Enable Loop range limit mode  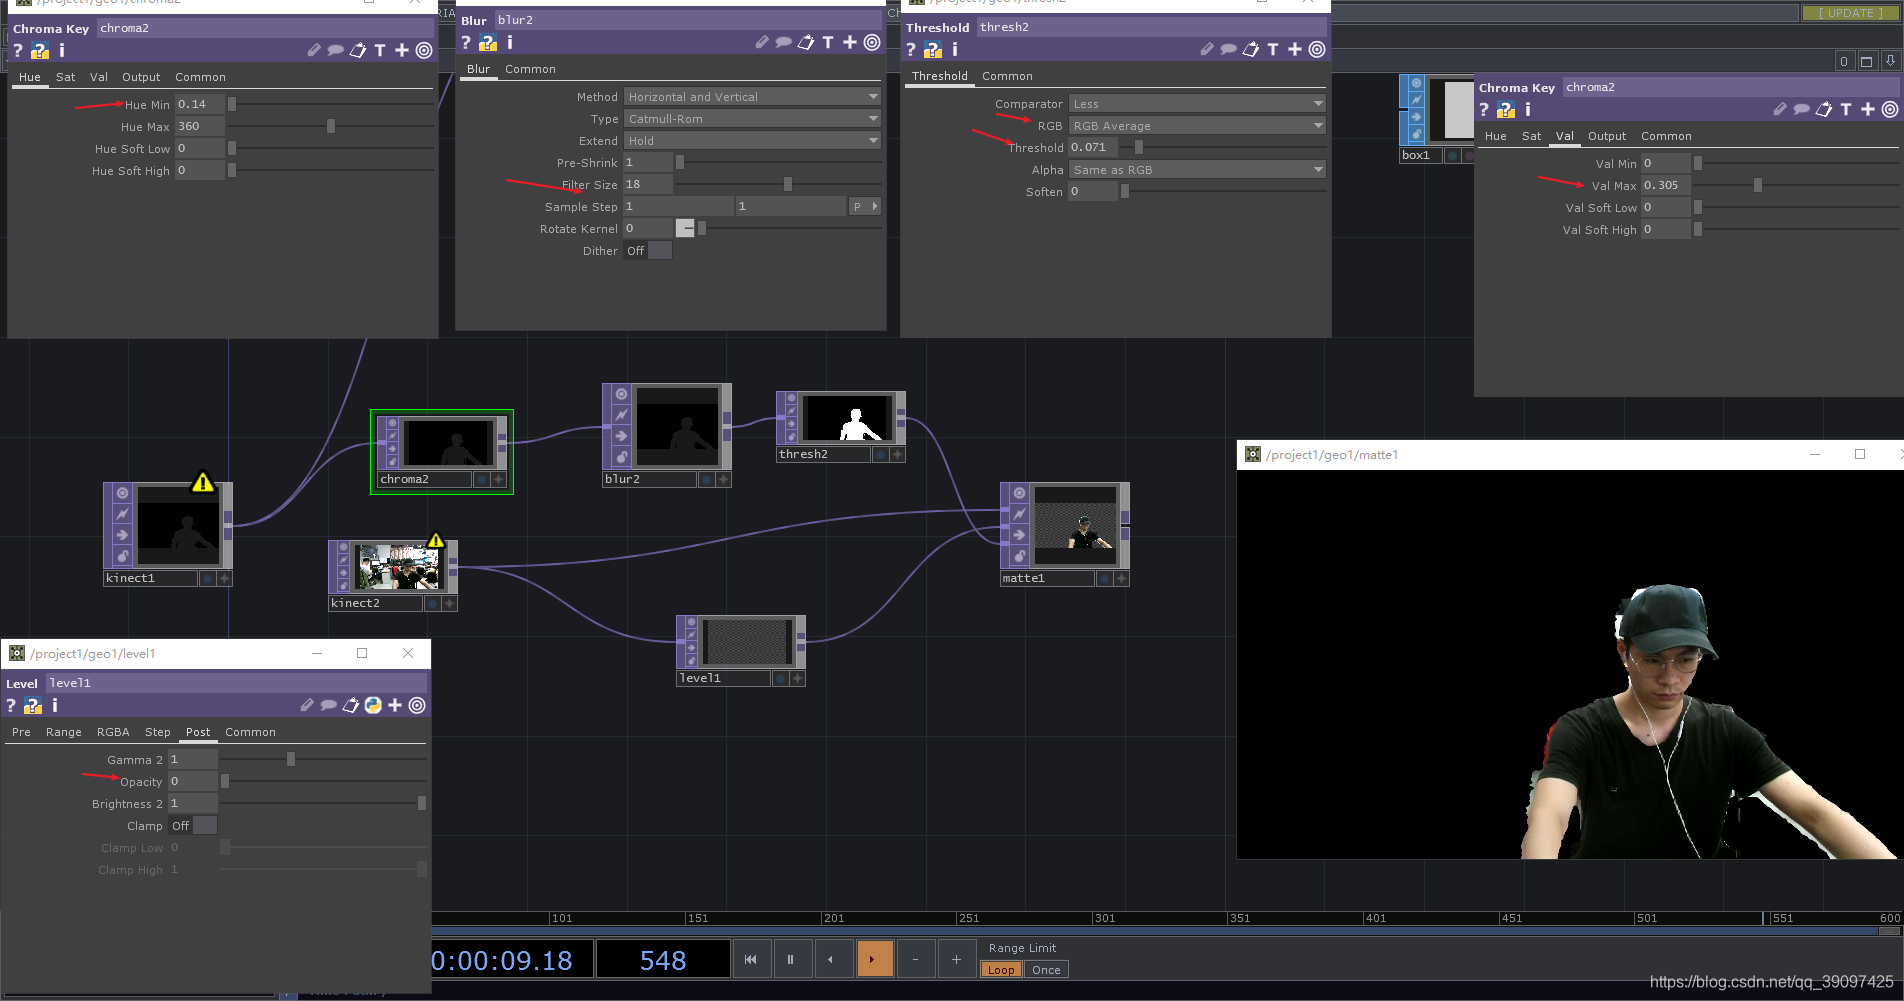1001,970
